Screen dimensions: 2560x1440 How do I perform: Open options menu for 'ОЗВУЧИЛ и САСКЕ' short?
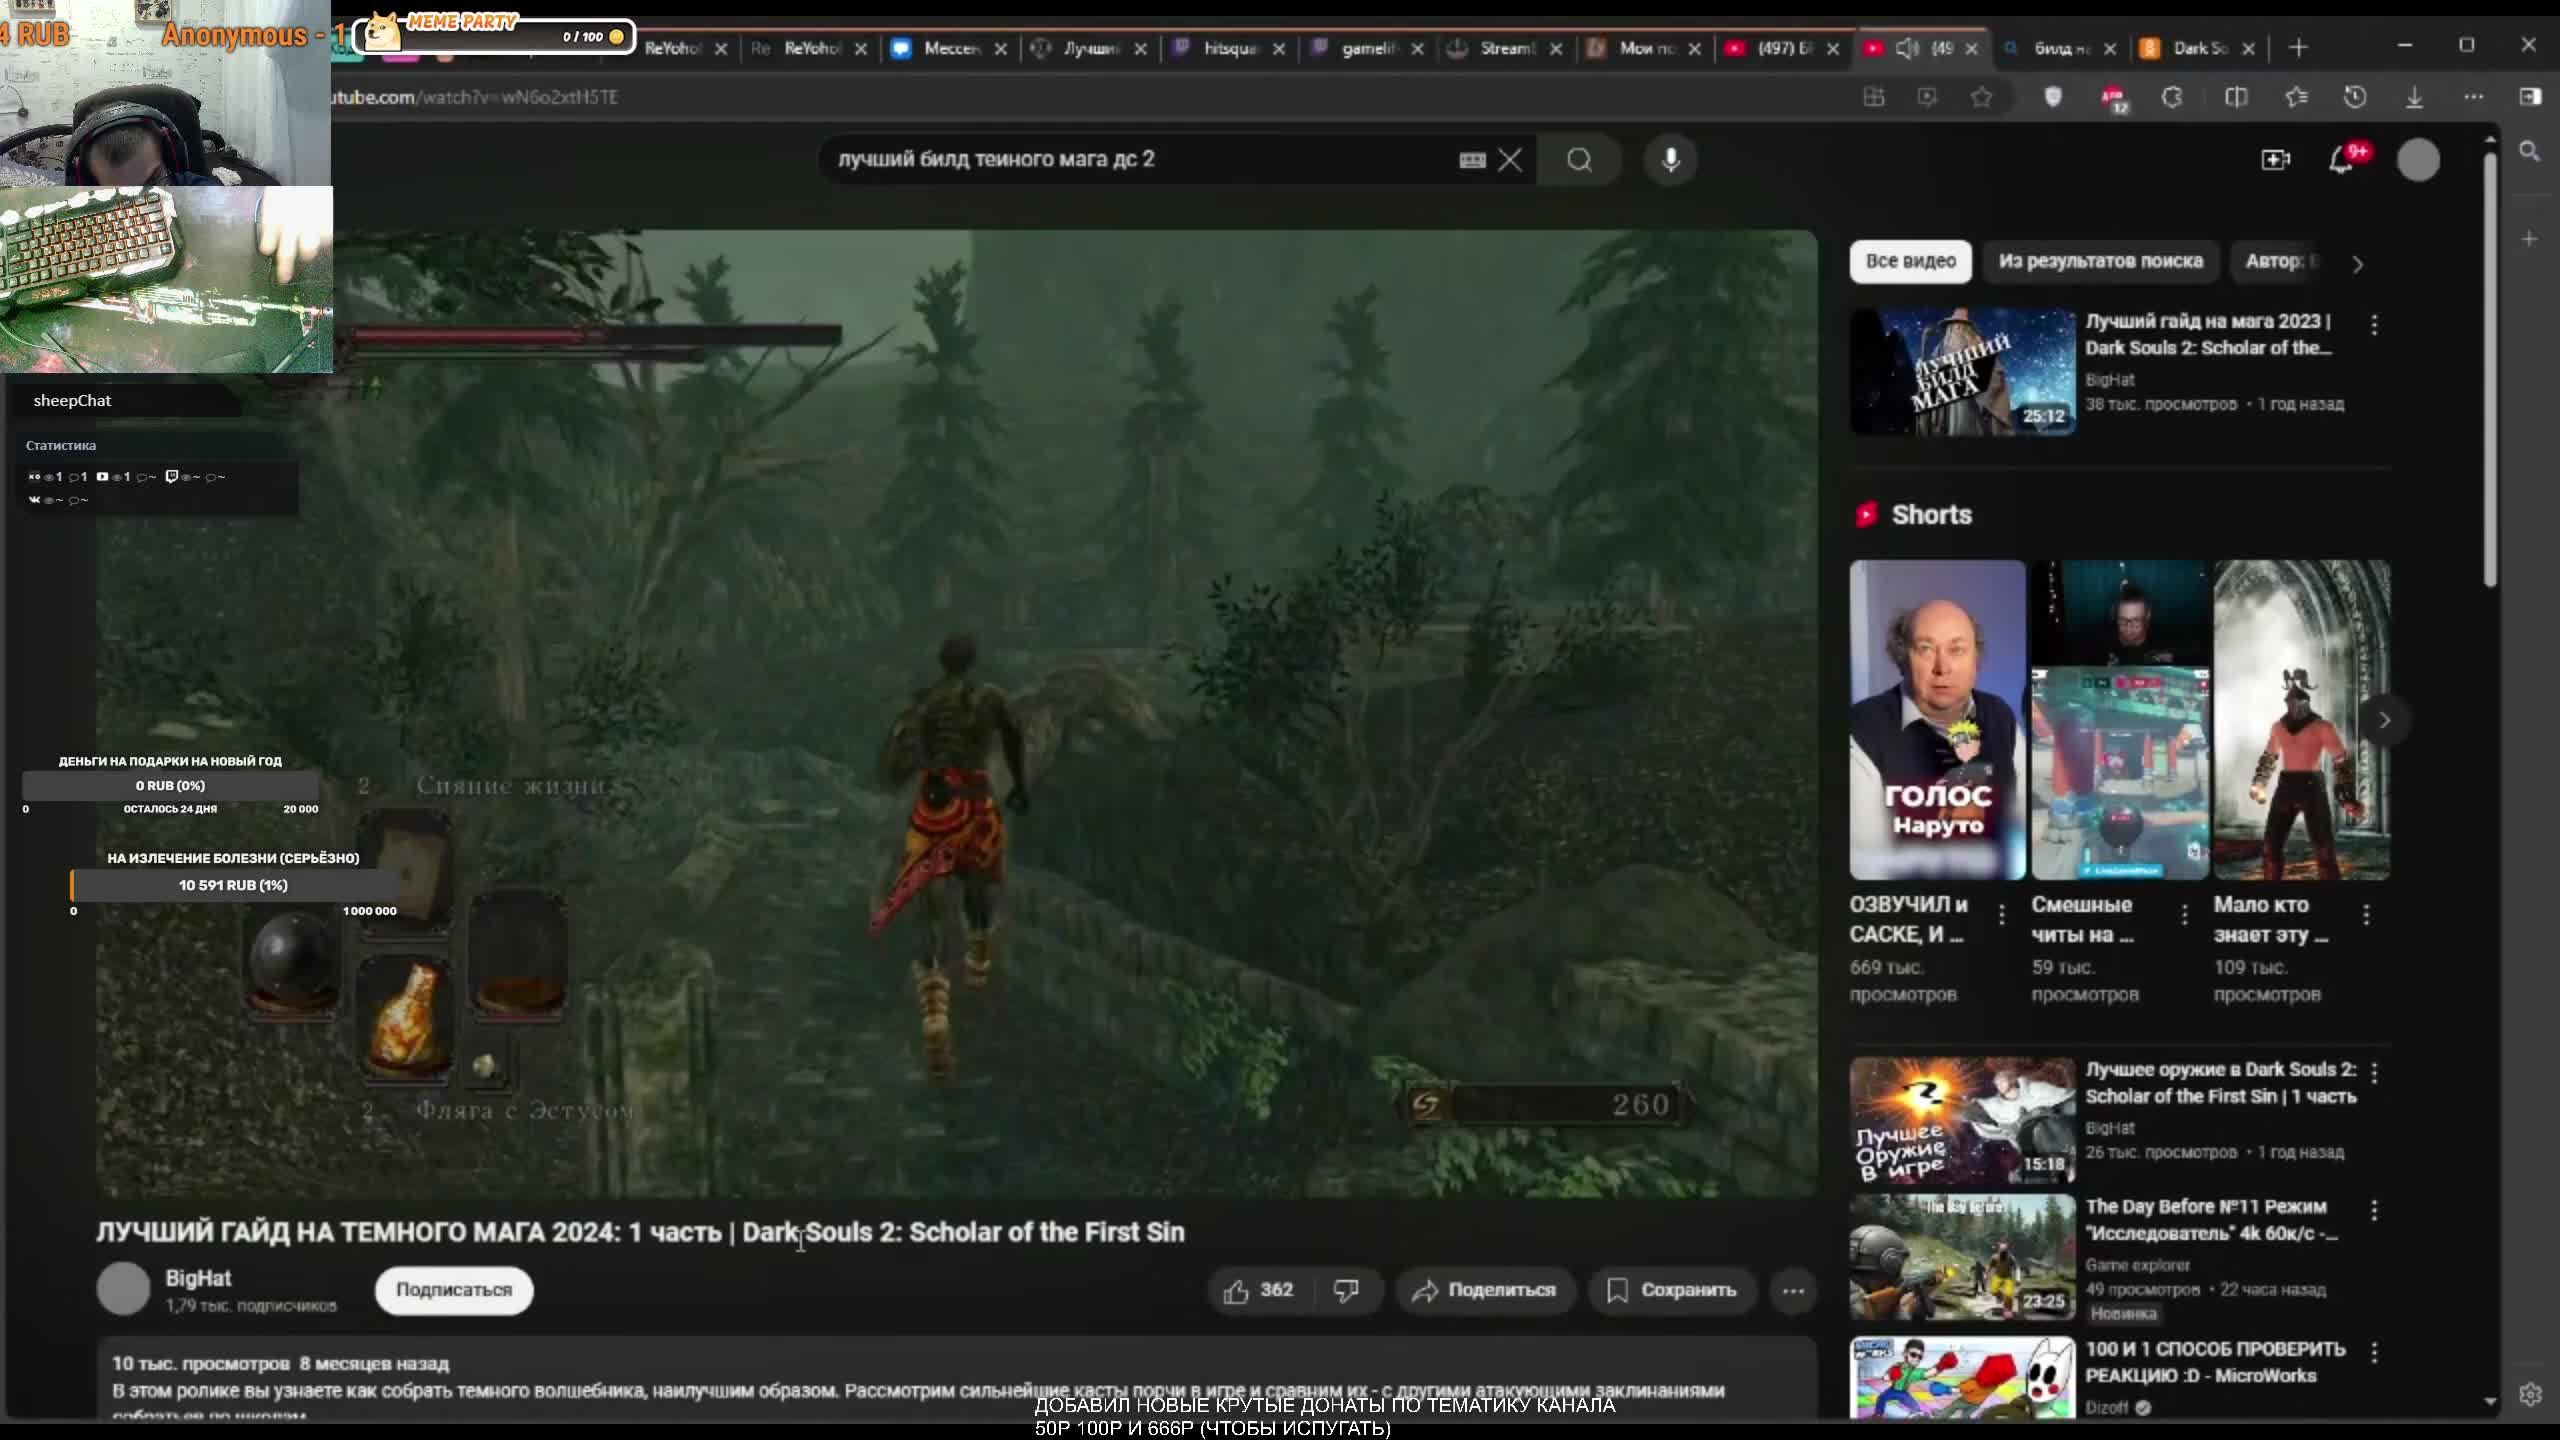point(2002,914)
